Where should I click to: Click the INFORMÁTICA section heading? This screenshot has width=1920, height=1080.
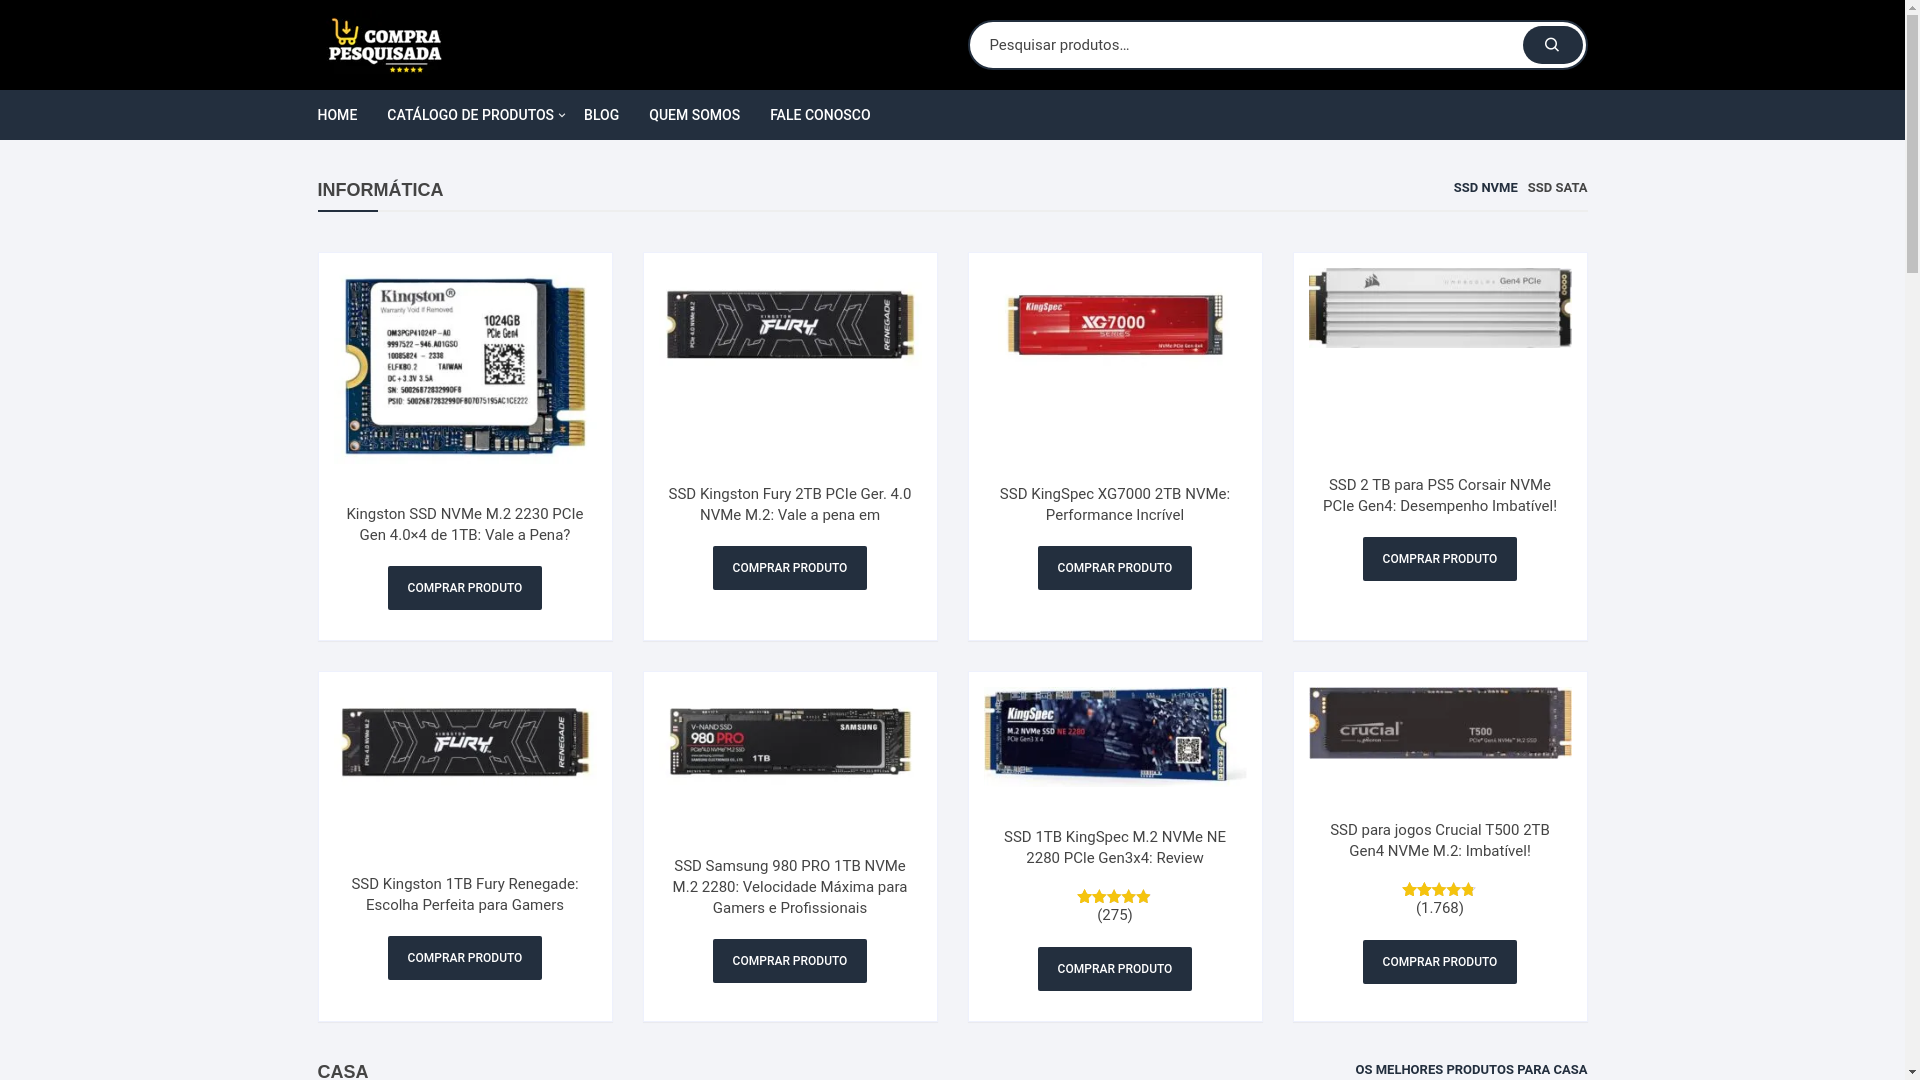[x=380, y=190]
